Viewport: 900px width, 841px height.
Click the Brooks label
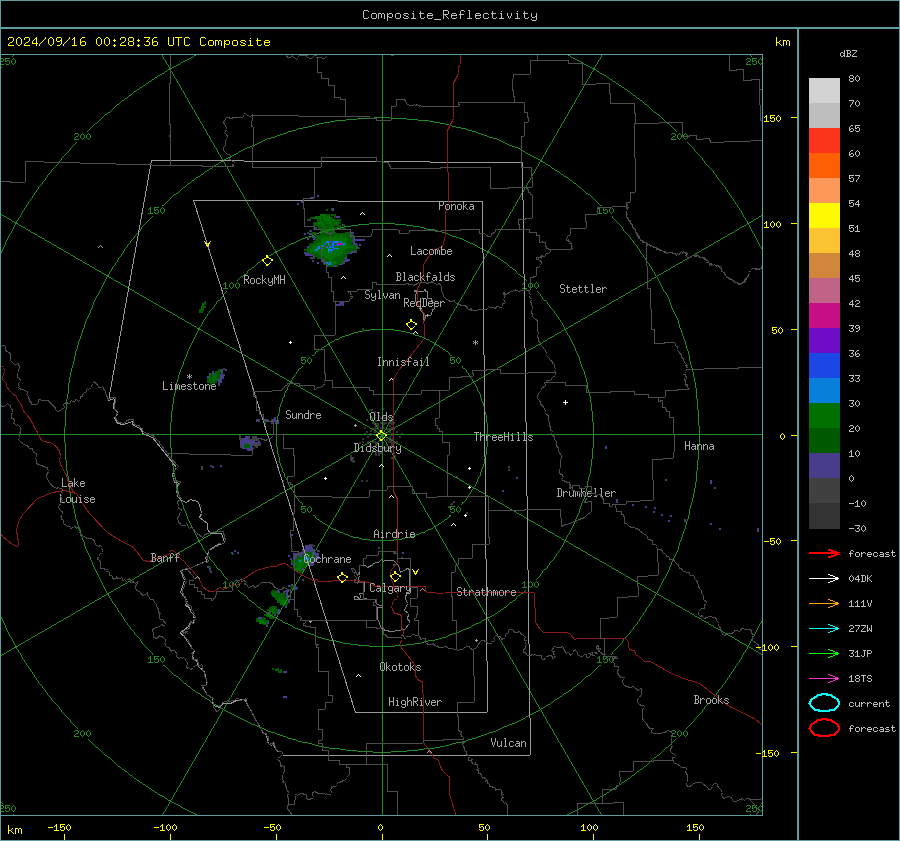711,700
